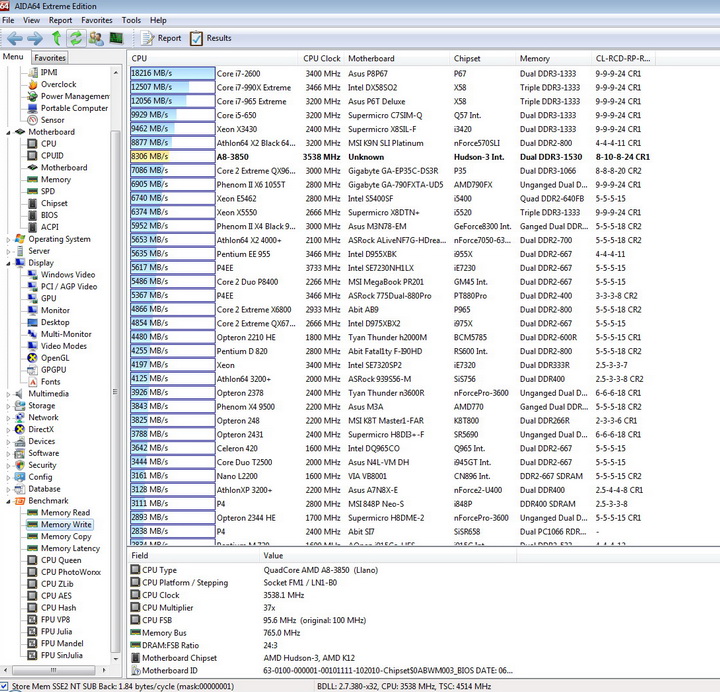Select the Memory Read benchmark icon
Viewport: 720px width, 692px height.
point(33,512)
